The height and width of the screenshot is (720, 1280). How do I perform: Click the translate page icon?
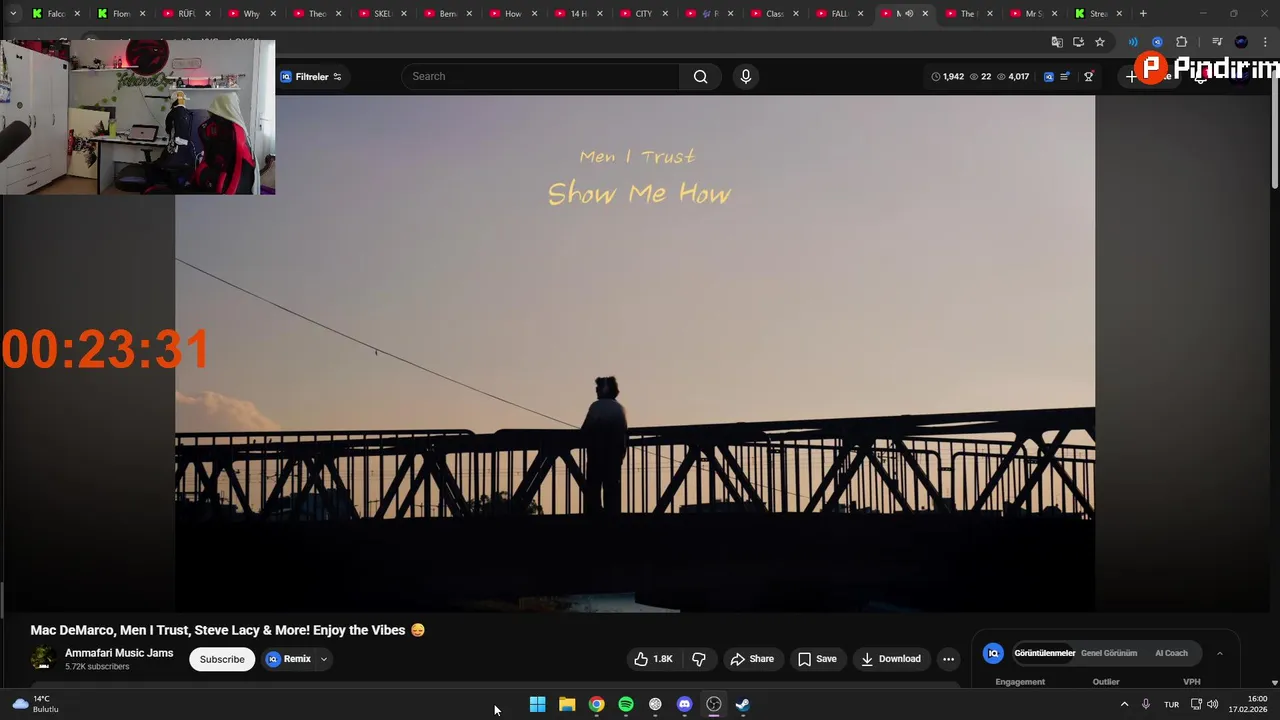(x=1057, y=42)
